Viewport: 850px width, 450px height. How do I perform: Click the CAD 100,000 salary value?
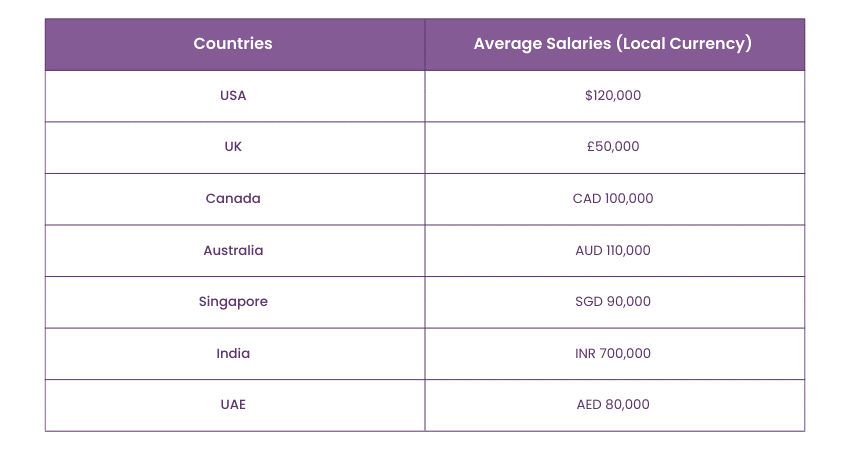click(x=613, y=198)
